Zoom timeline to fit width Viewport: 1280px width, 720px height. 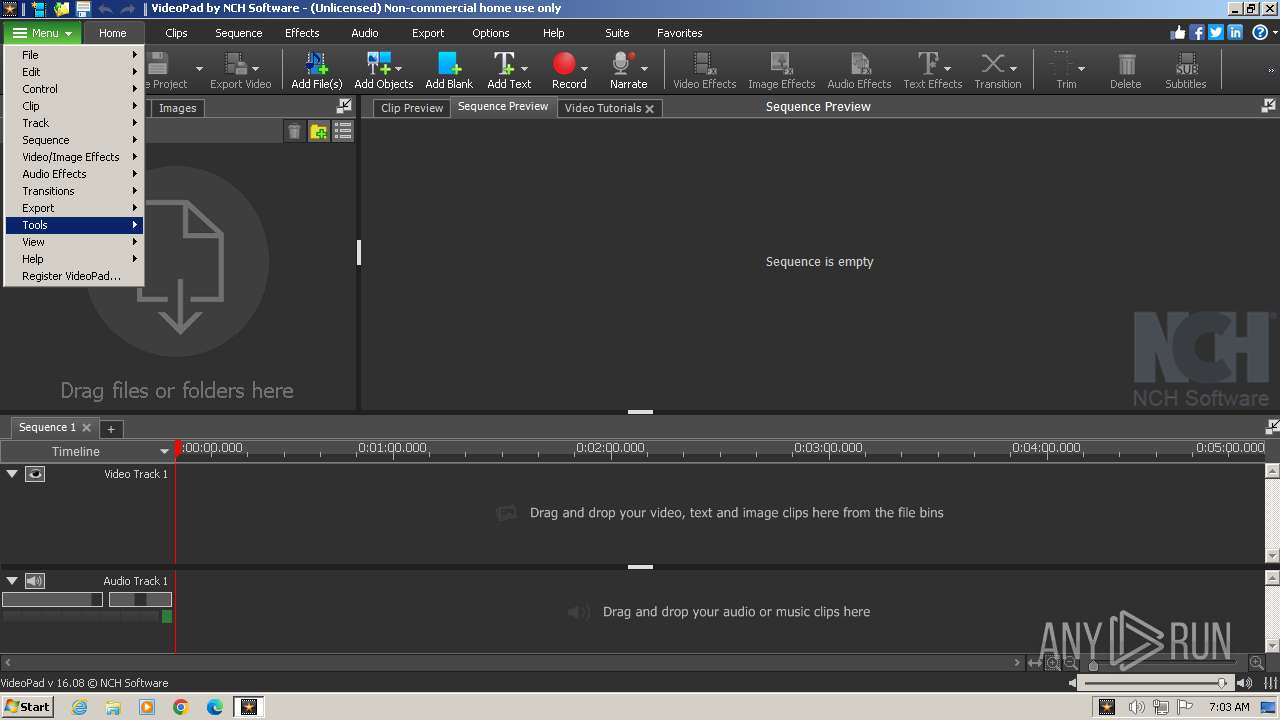[1035, 663]
